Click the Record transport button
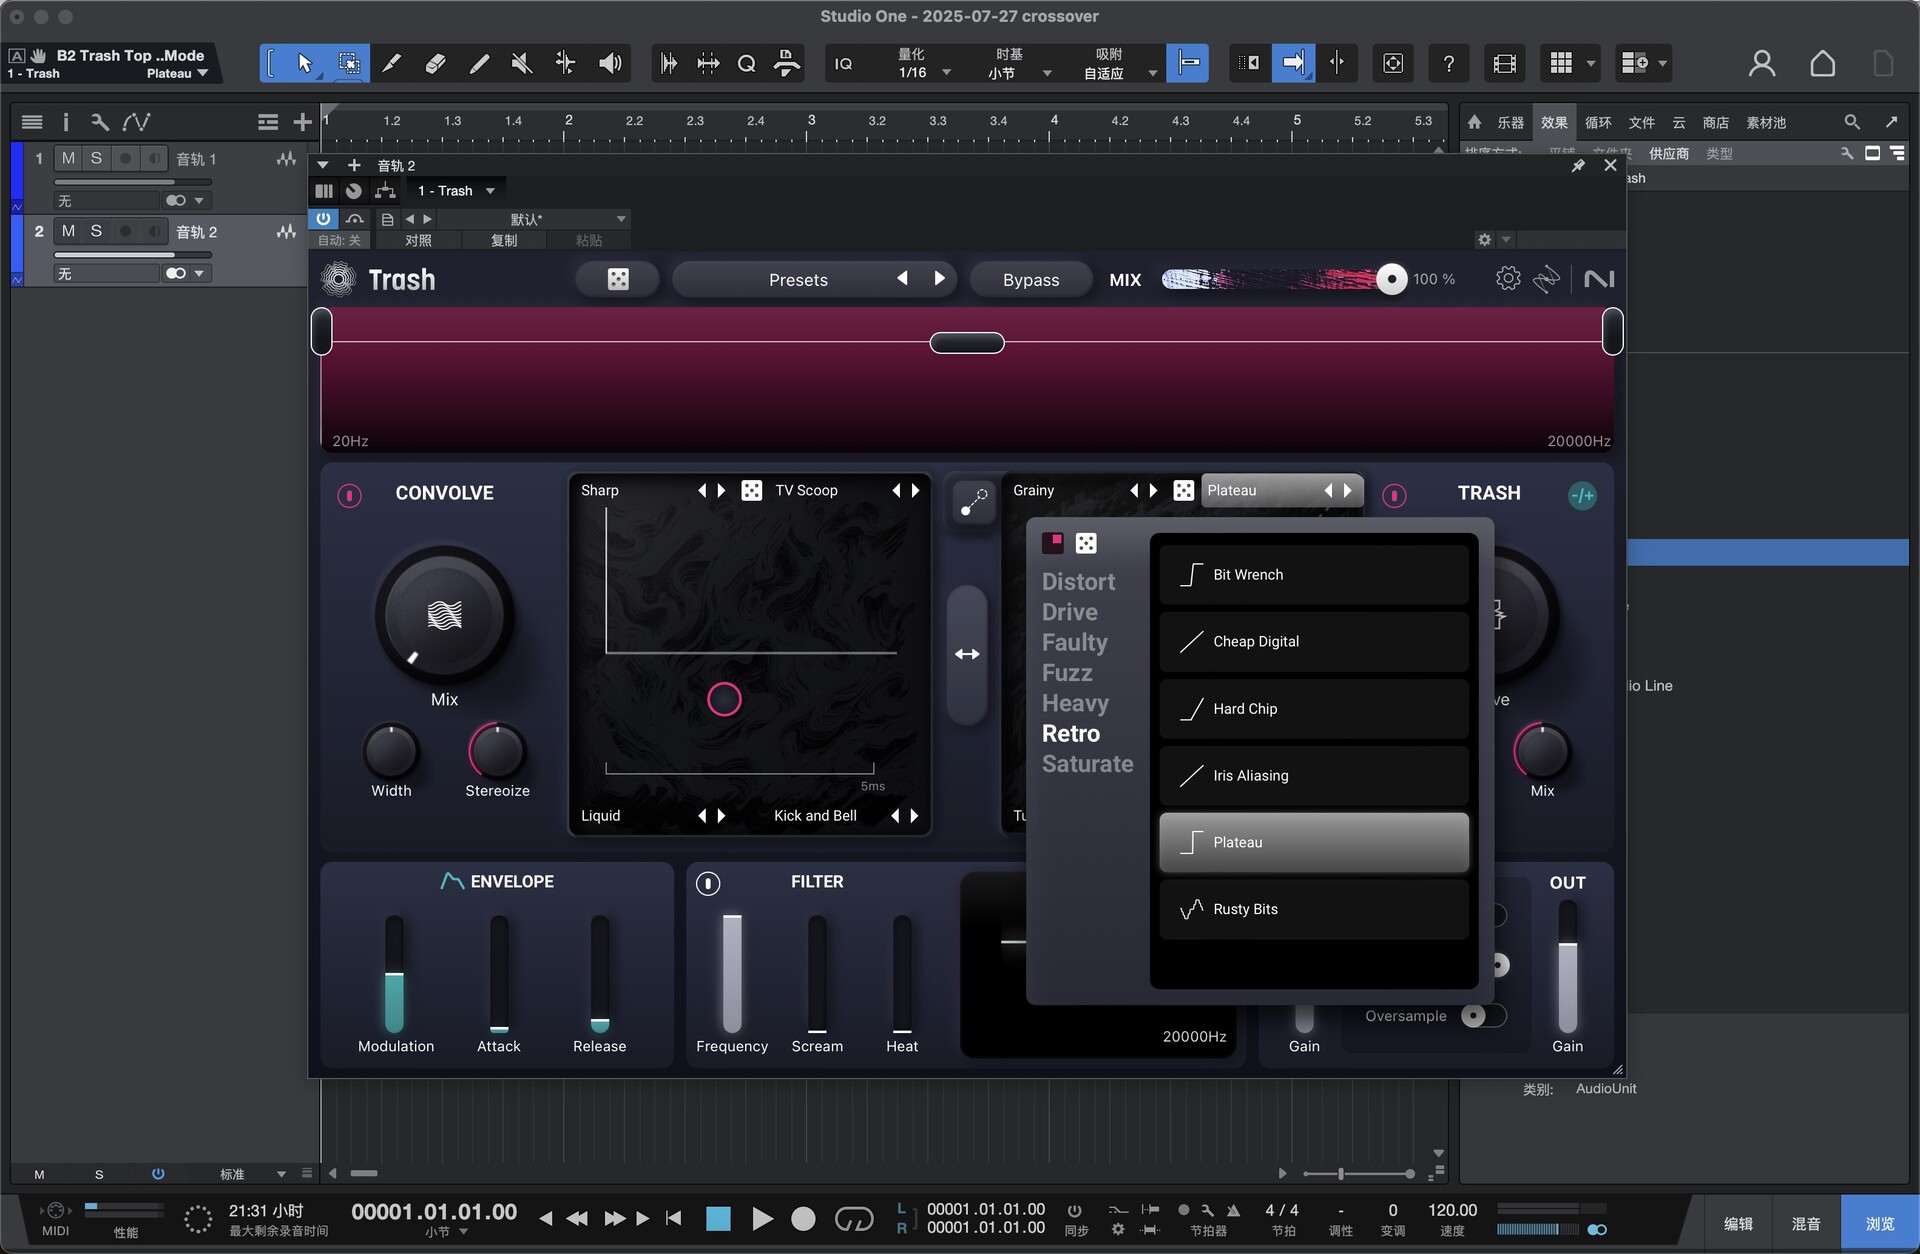 click(803, 1218)
